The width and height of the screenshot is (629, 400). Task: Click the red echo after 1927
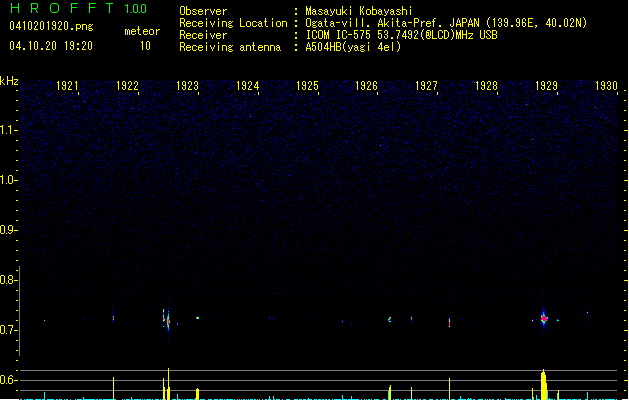(449, 322)
